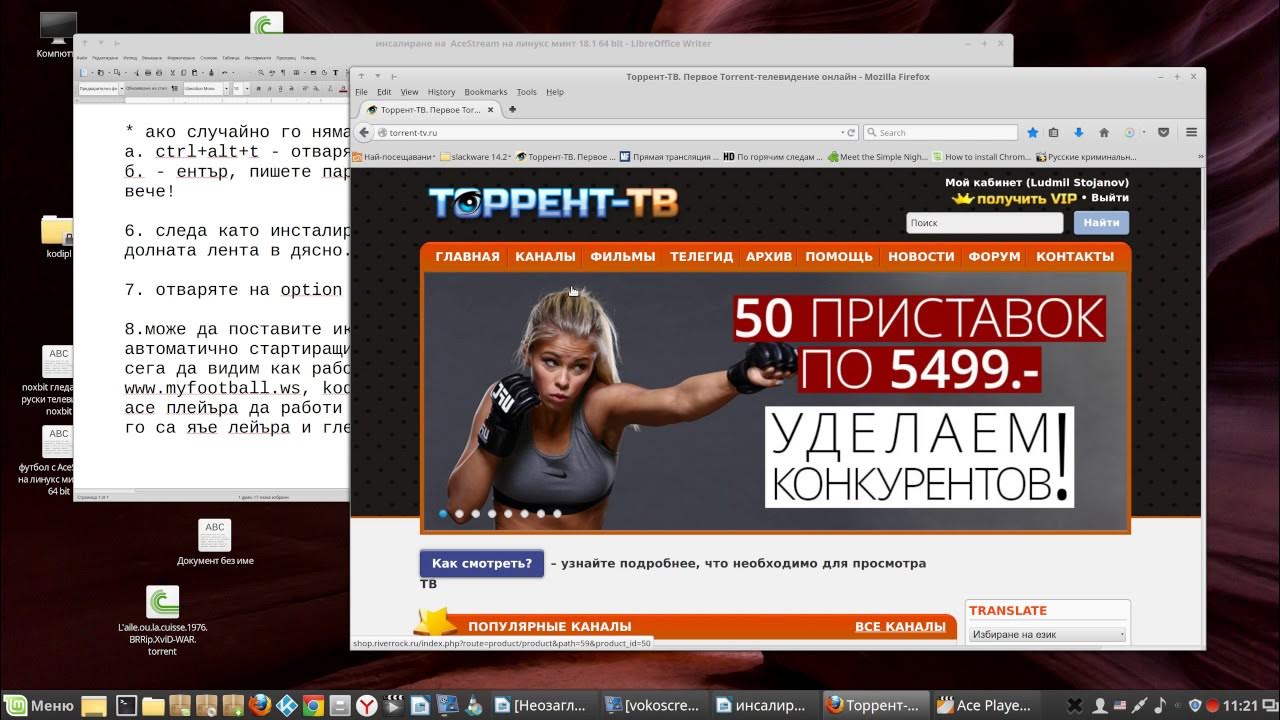Open the L'aile.ou.la.cuisse torrent desktop file

162,621
